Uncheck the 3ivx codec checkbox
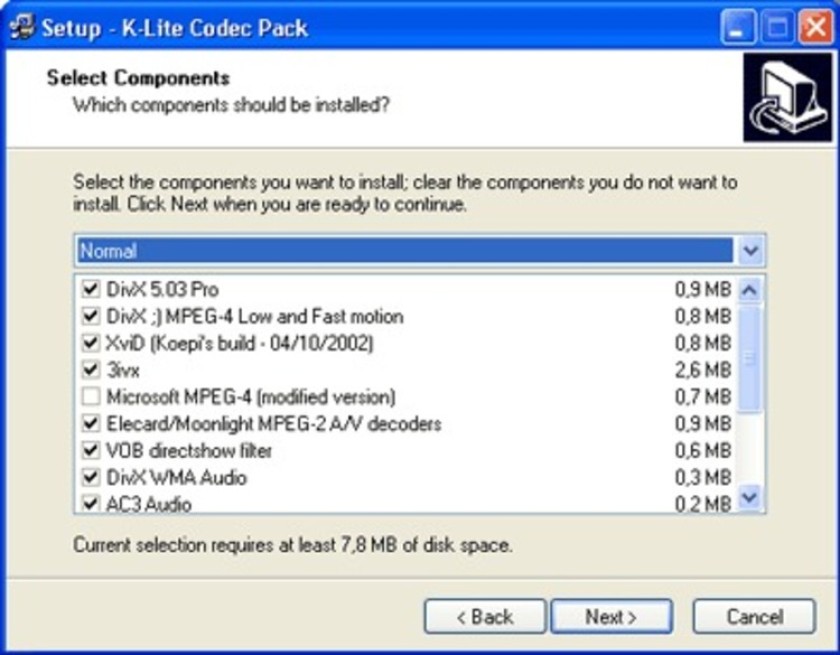Viewport: 840px width, 655px height. [x=91, y=370]
